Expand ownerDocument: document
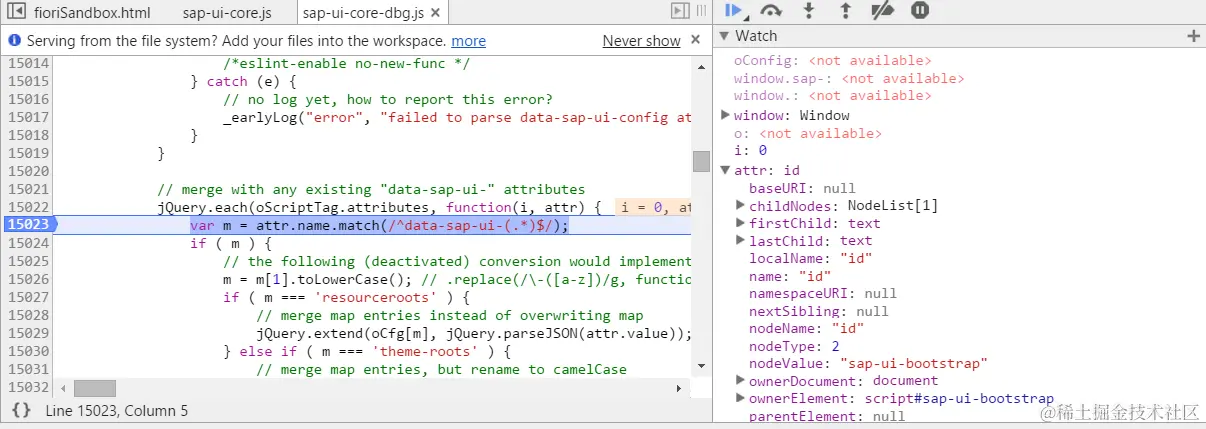 (741, 380)
